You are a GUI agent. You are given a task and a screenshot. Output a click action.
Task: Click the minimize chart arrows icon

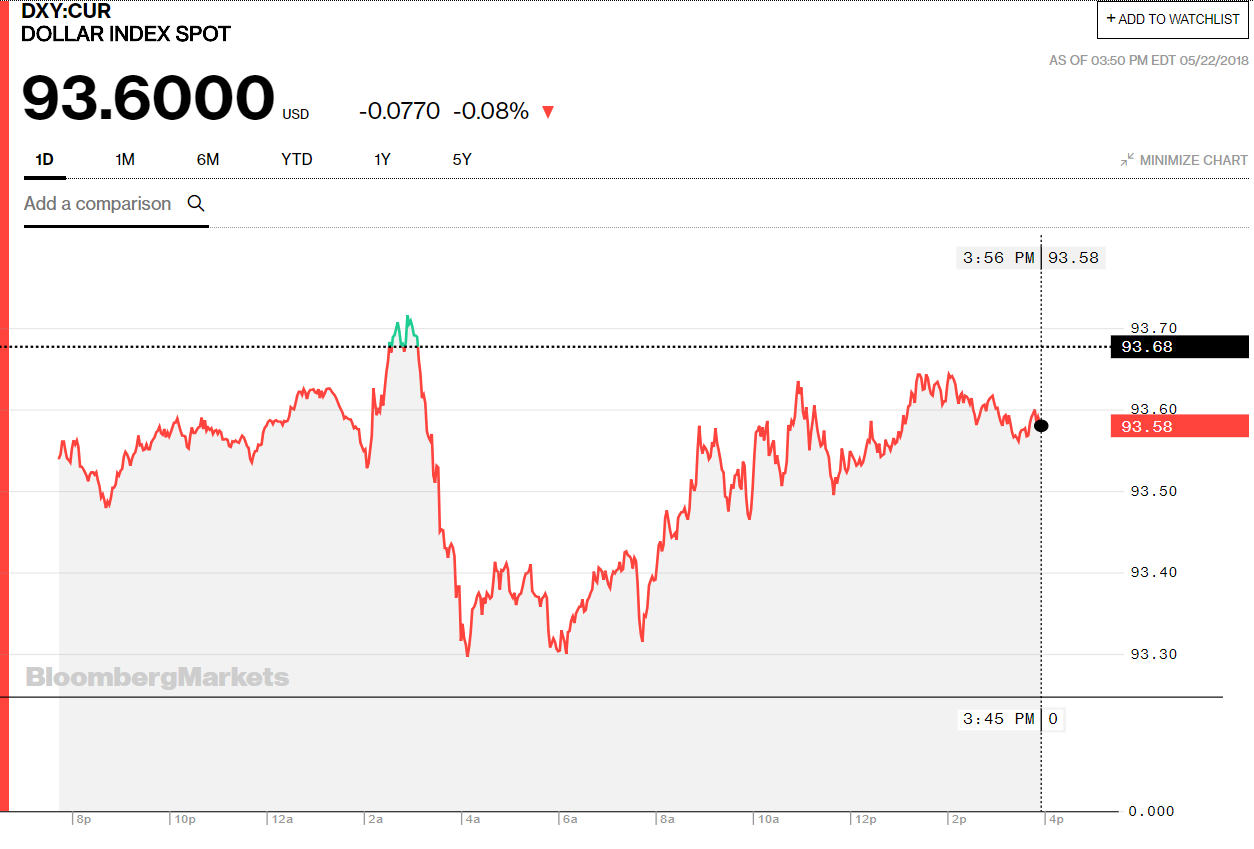[1127, 160]
